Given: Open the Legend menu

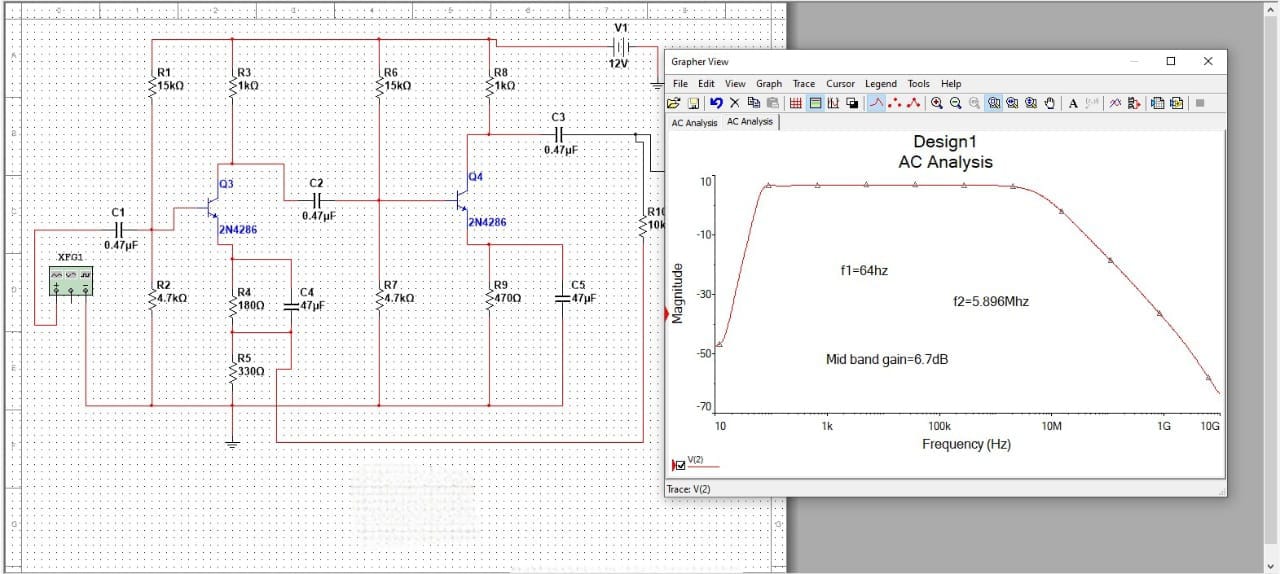Looking at the screenshot, I should click(881, 84).
